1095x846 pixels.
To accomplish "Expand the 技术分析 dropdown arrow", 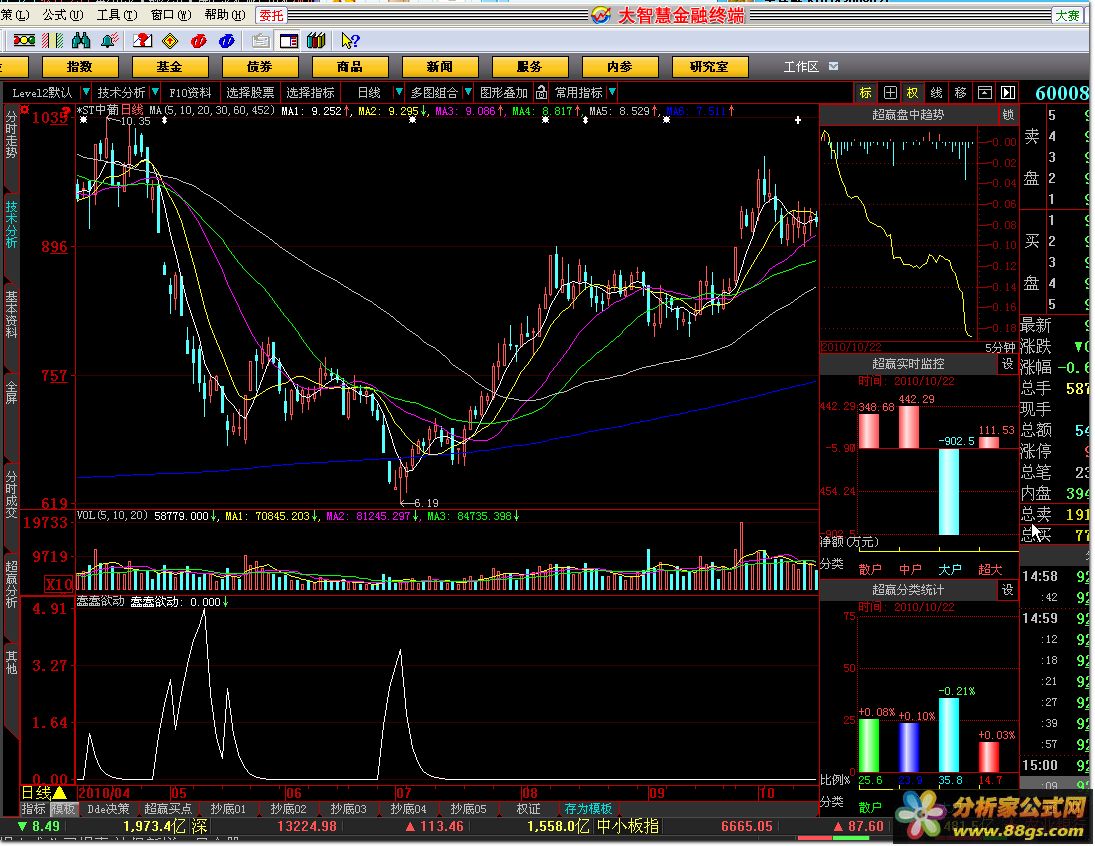I will pos(155,92).
